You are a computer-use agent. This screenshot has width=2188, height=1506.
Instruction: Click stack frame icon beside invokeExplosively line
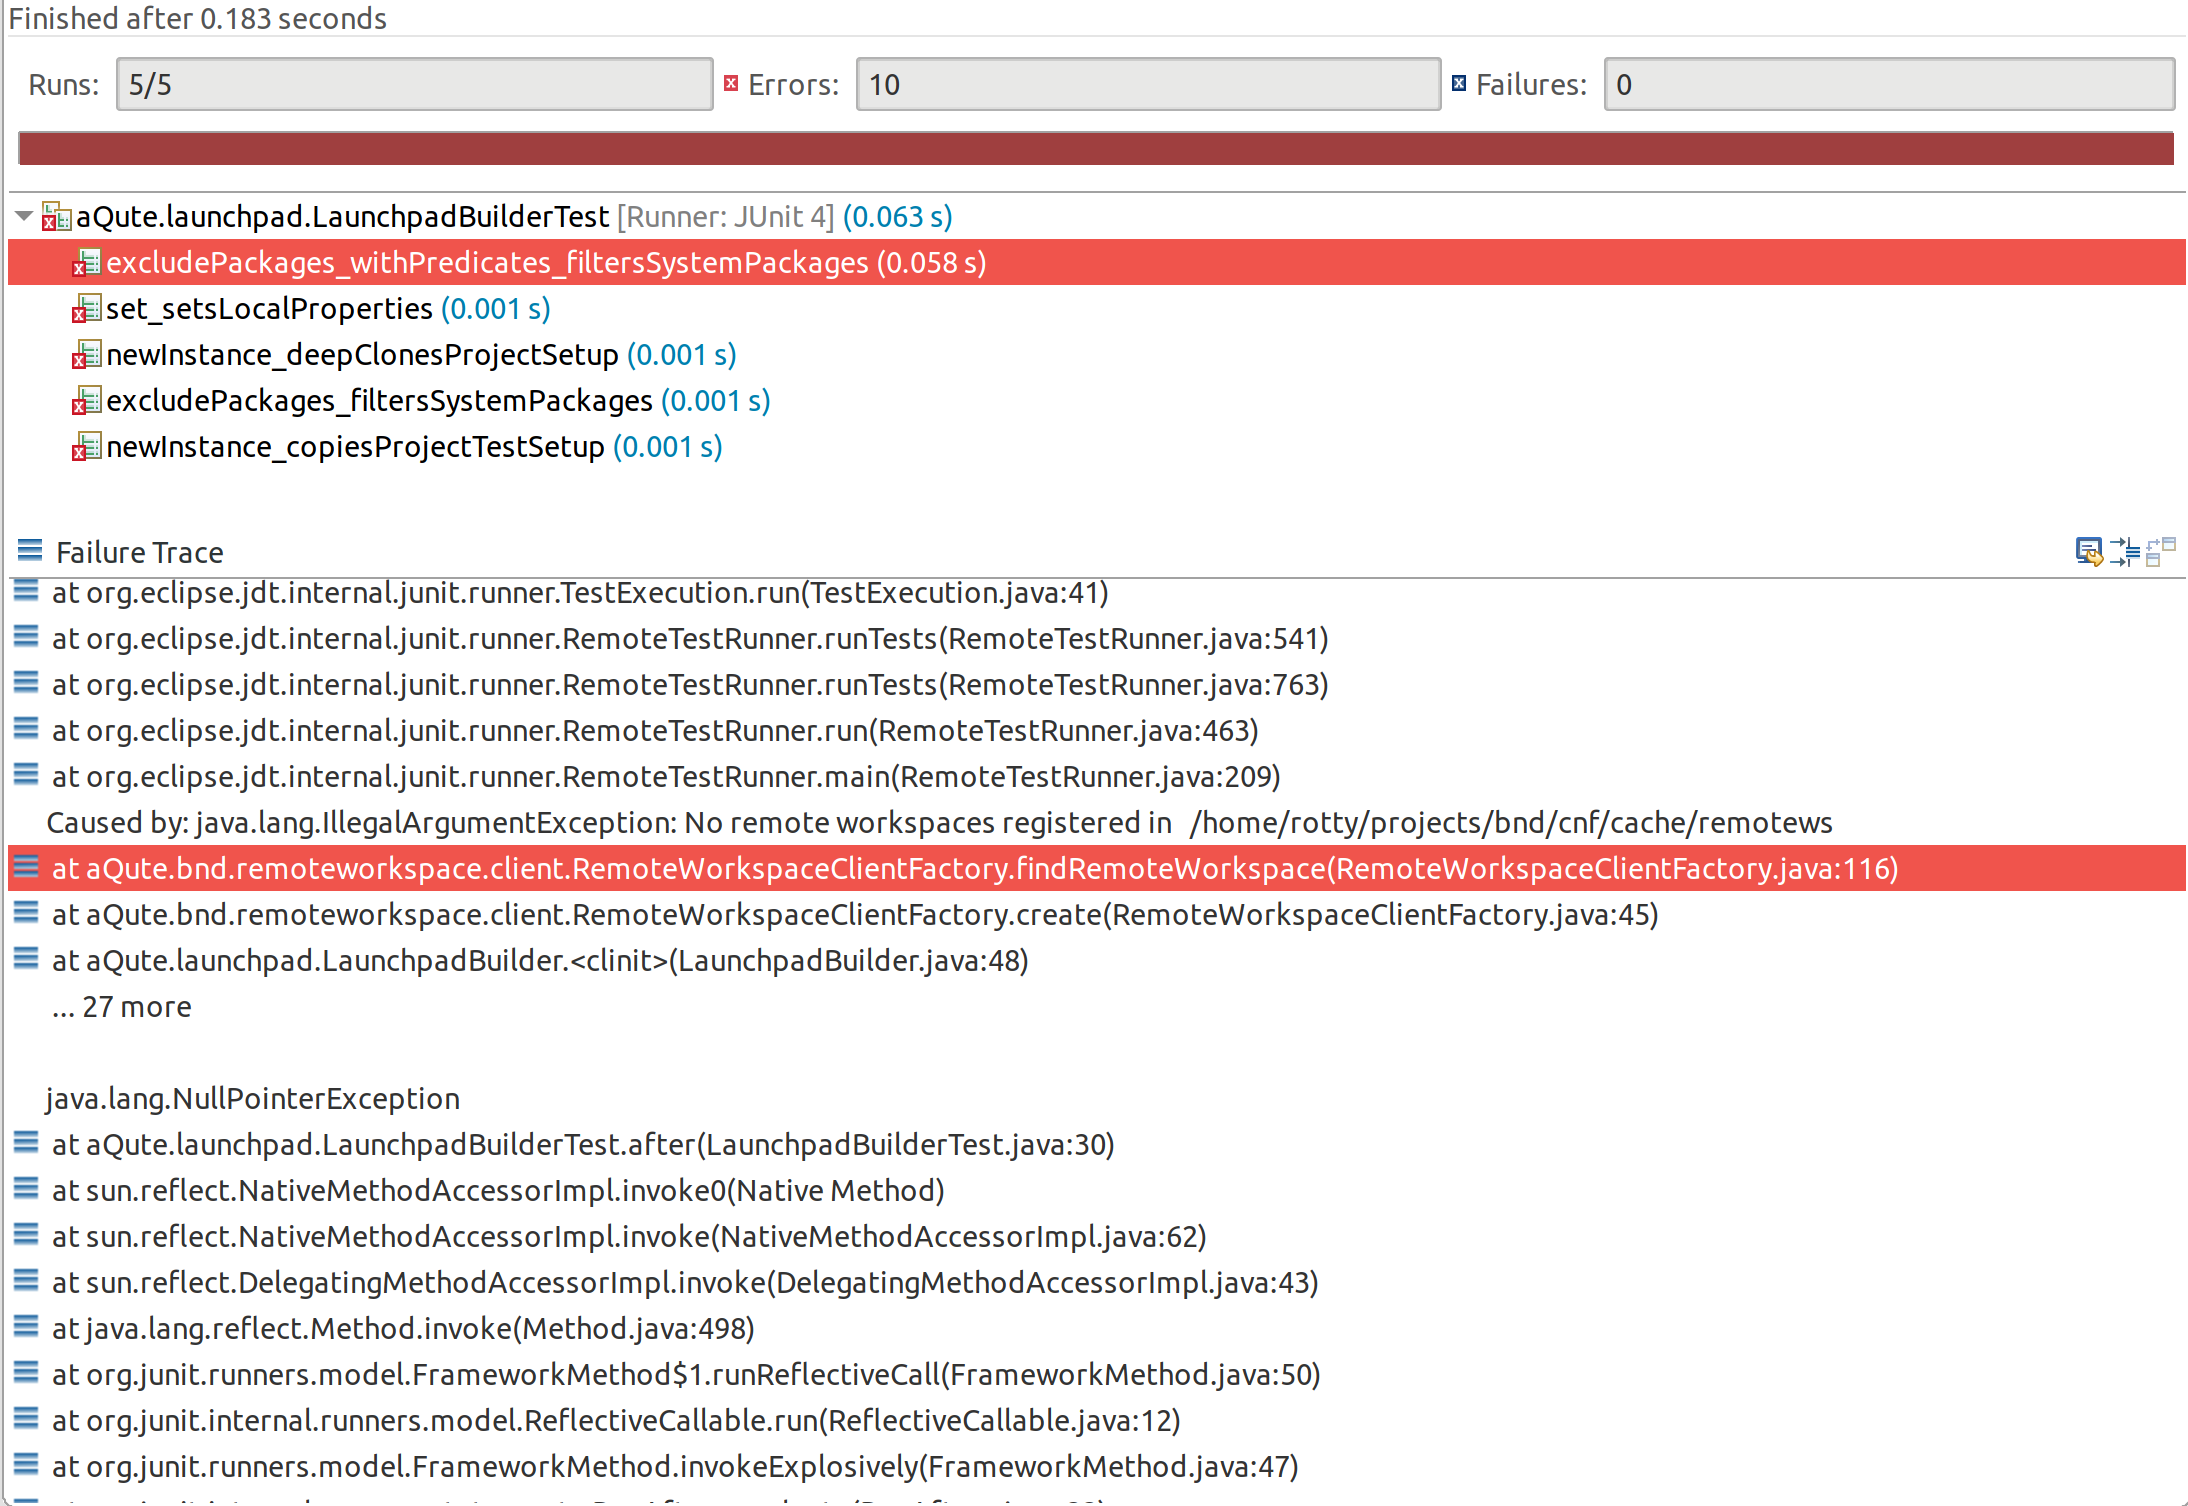[x=26, y=1465]
